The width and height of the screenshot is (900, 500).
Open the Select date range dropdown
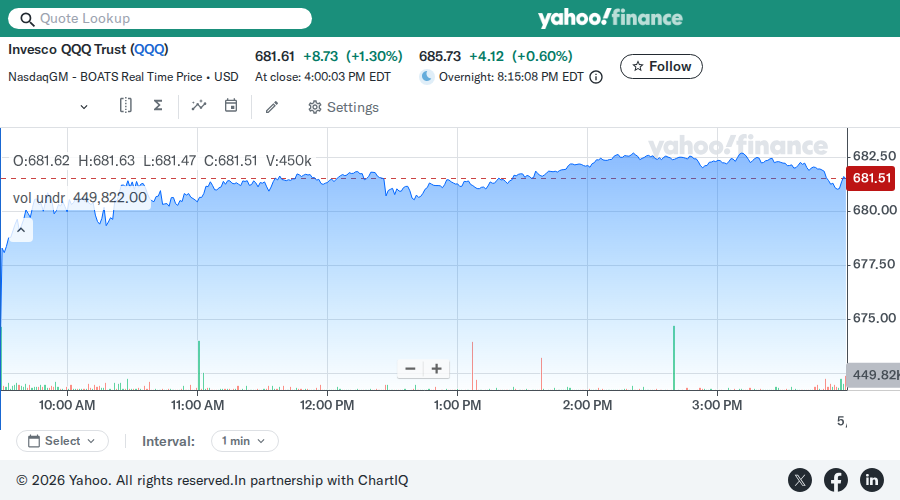coord(62,441)
